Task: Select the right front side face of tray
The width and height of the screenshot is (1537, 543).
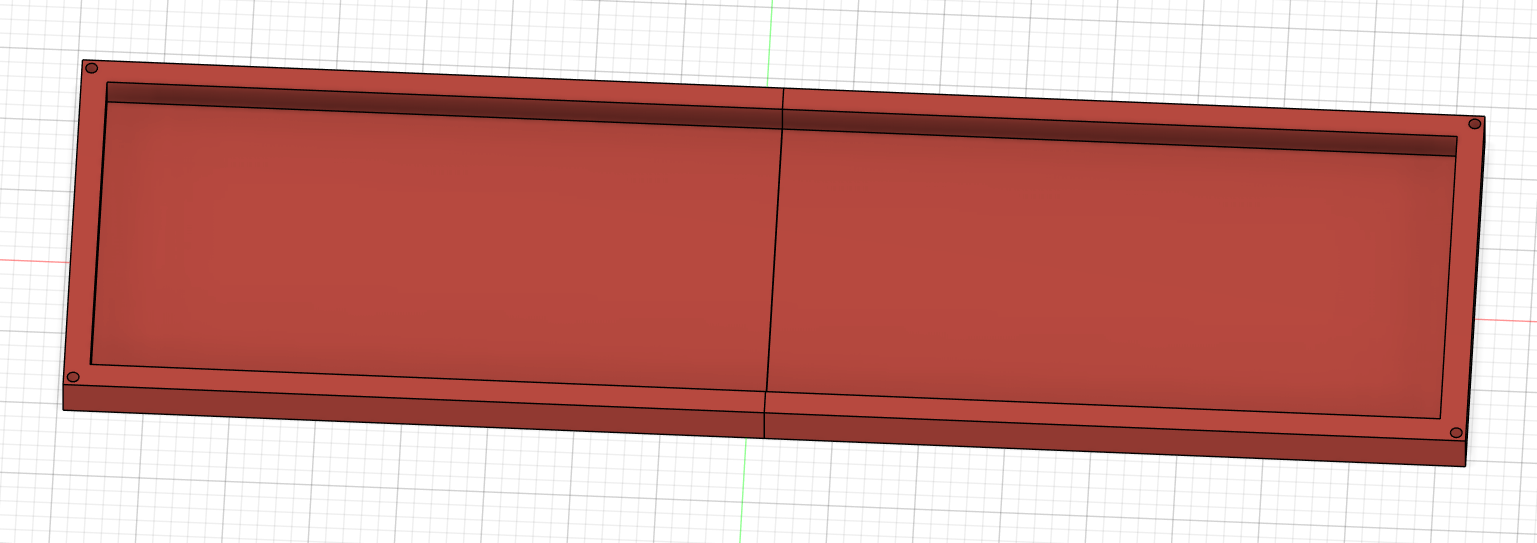Action: 1114,440
